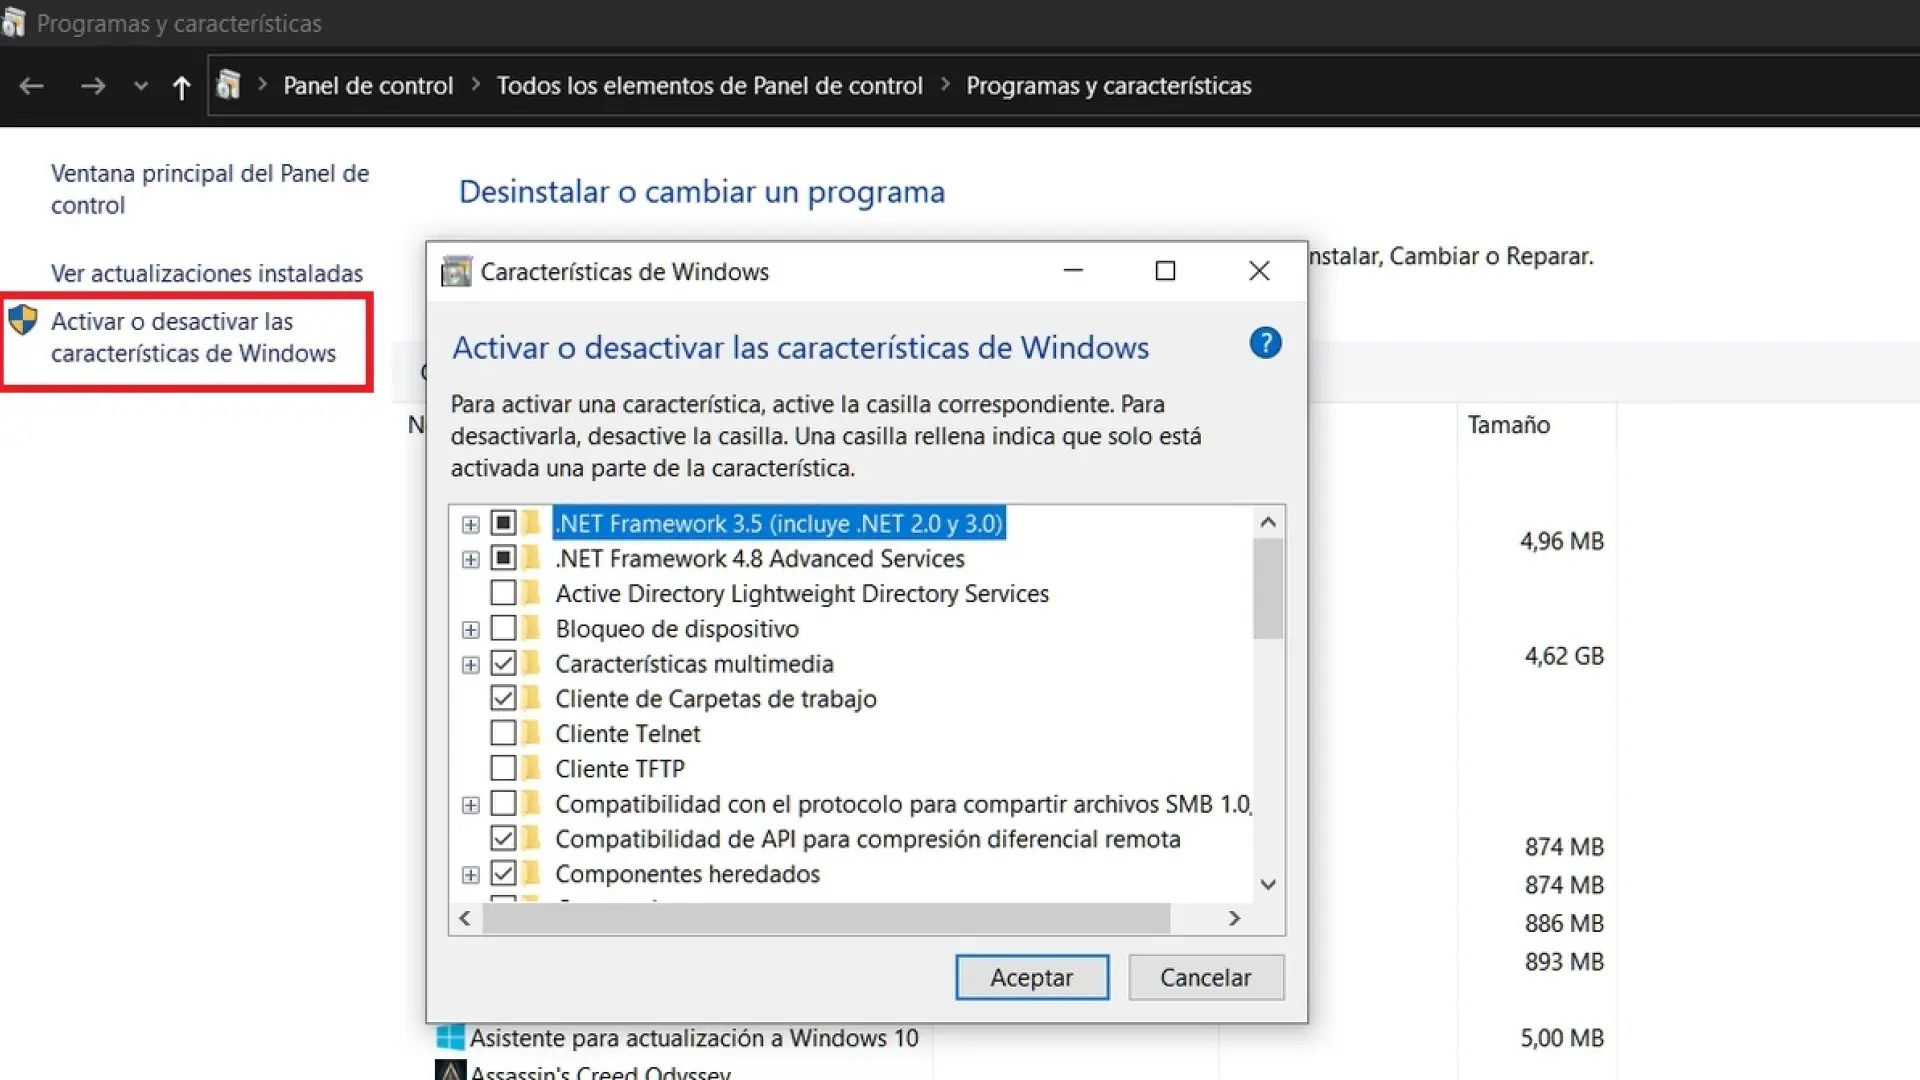This screenshot has height=1080, width=1920.
Task: Click Asistente para actualización Windows 10 icon
Action: [x=451, y=1037]
